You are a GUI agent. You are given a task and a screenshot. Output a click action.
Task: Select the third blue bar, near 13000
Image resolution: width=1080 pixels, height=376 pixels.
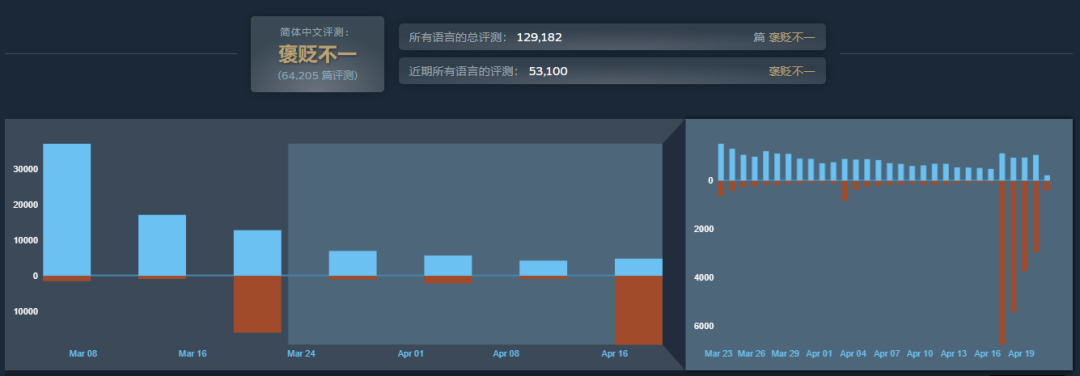point(258,253)
